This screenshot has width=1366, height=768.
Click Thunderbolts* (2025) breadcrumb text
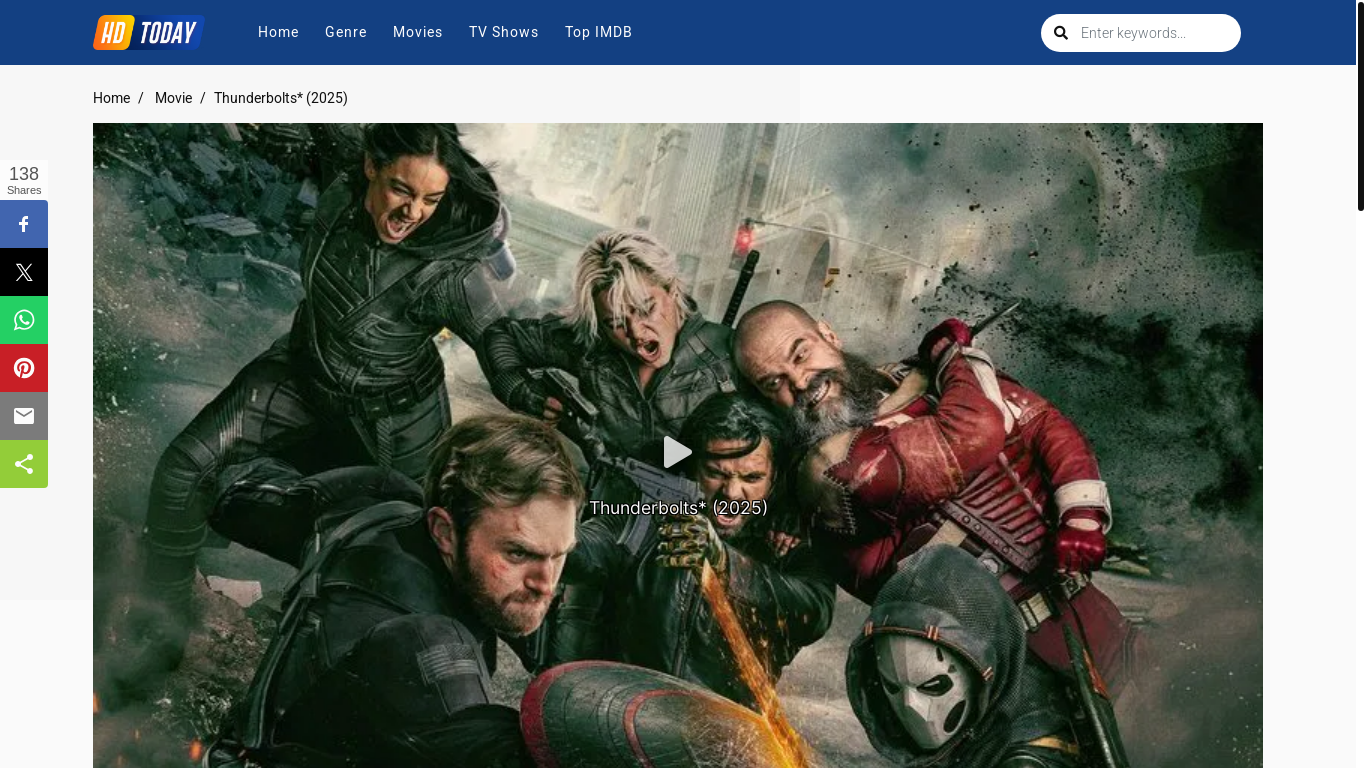(x=281, y=98)
